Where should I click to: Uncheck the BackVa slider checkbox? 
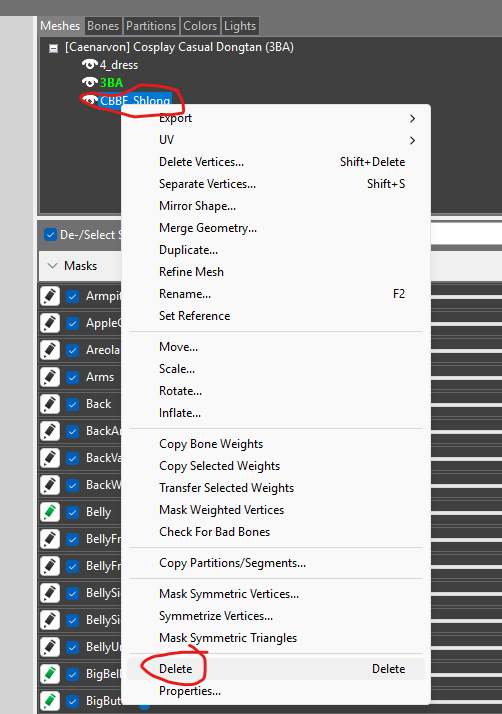coord(72,458)
